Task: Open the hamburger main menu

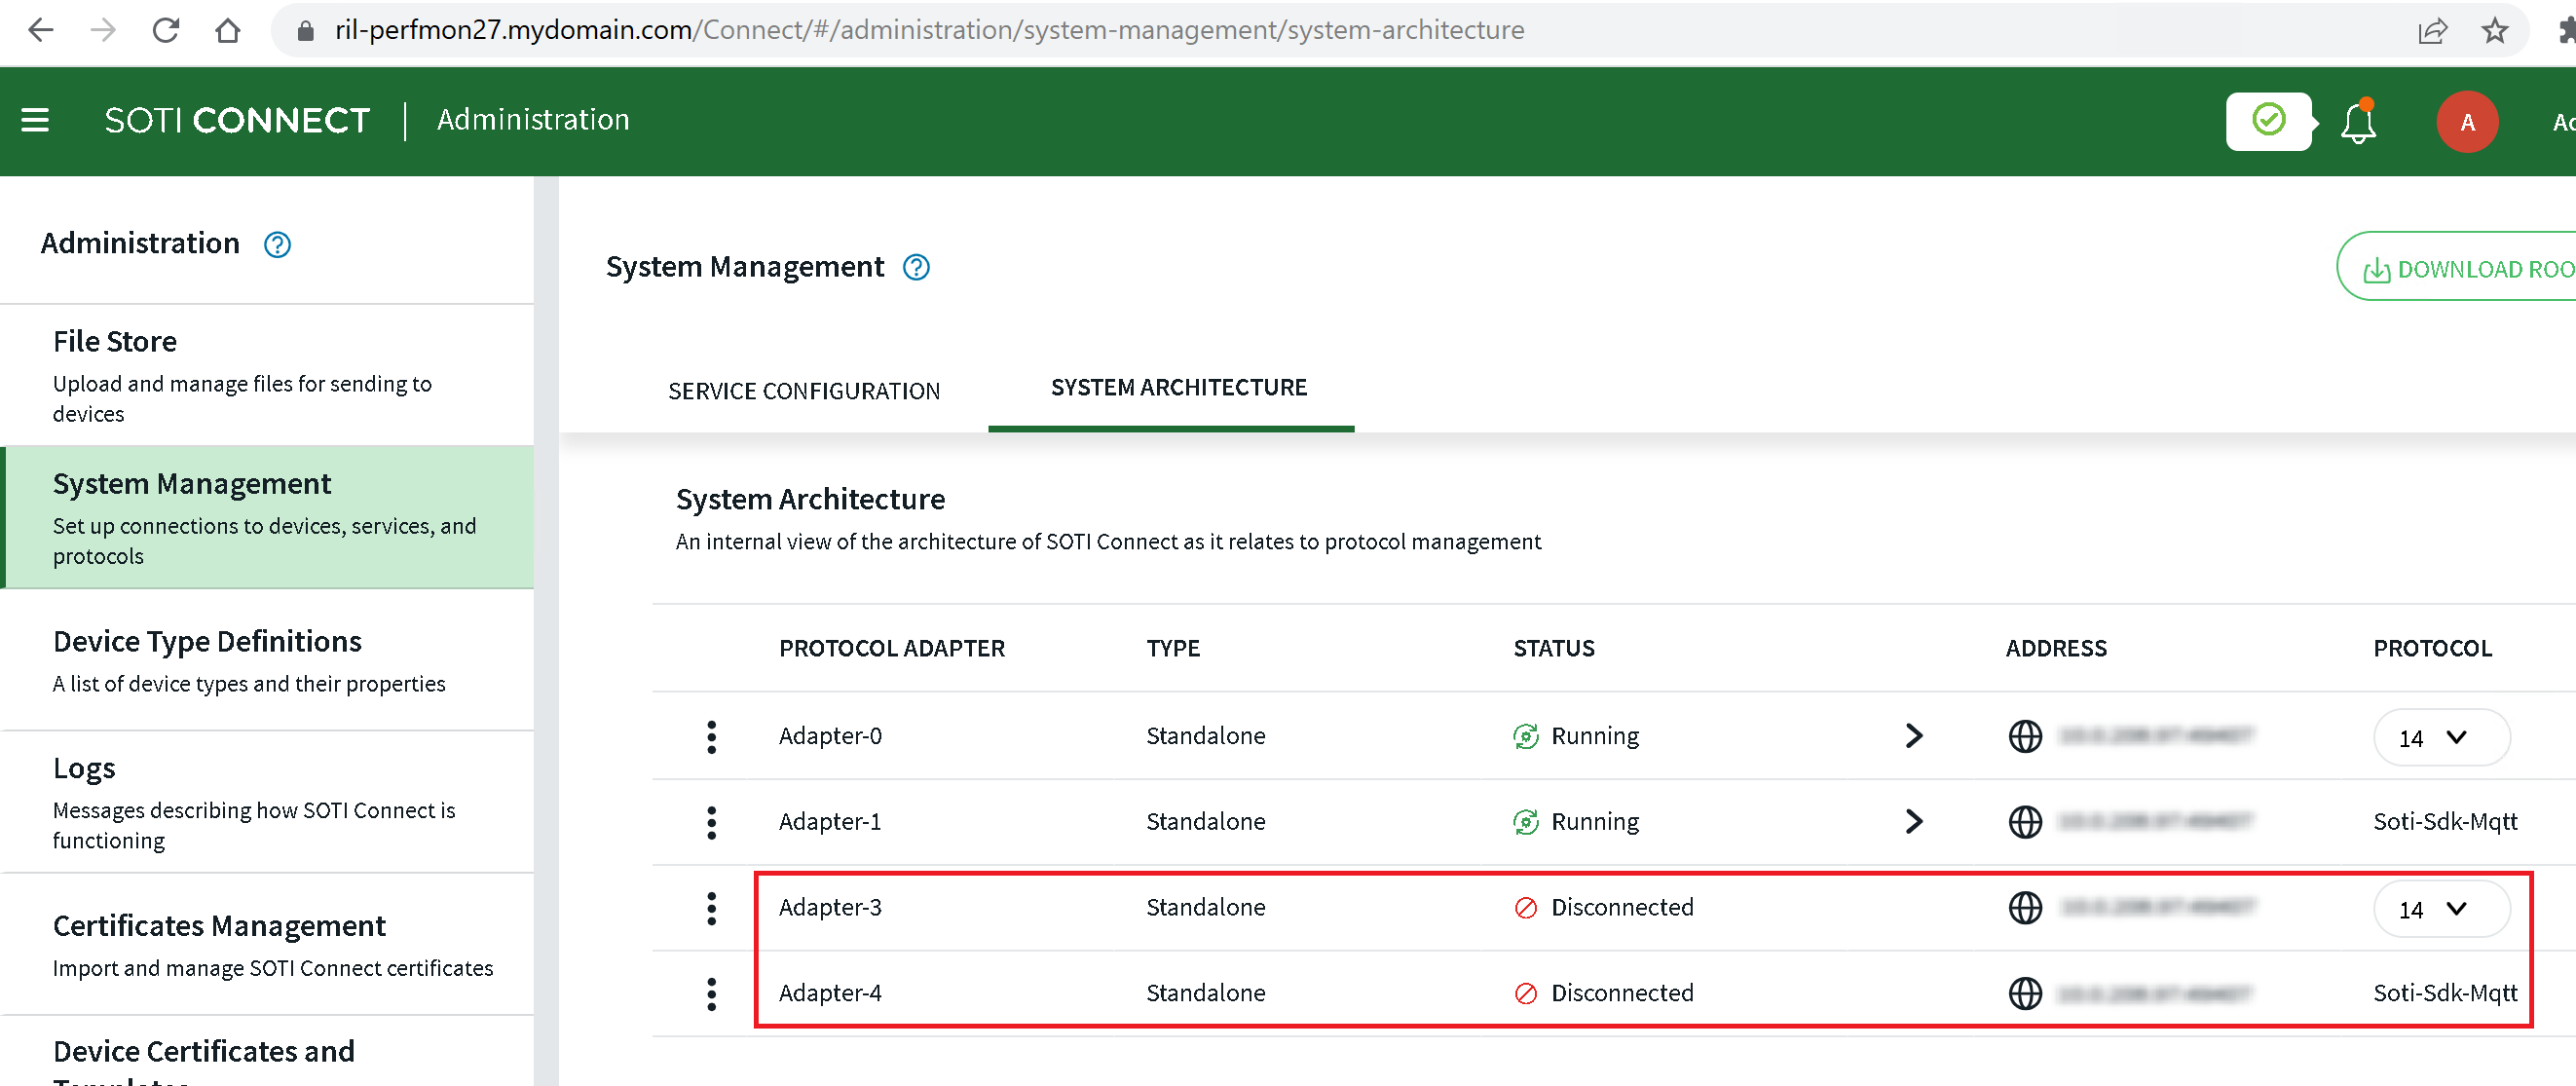Action: 35,121
